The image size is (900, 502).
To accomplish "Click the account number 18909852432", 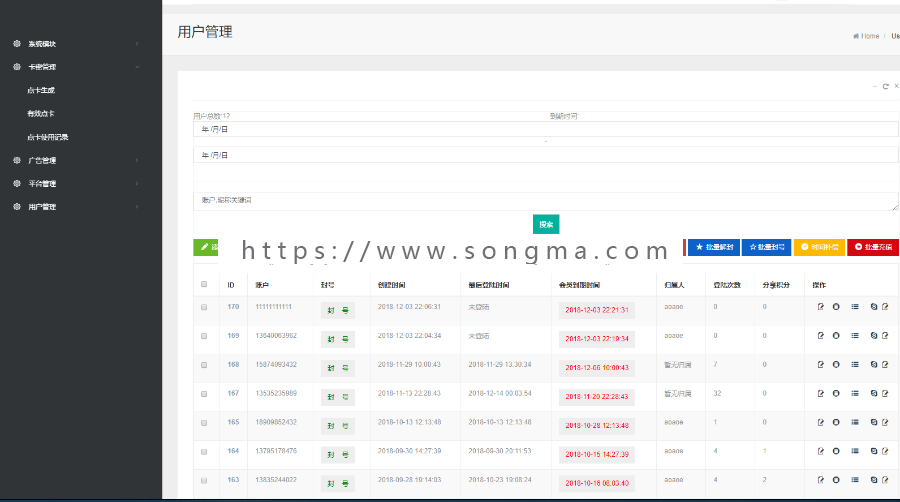I will point(276,422).
